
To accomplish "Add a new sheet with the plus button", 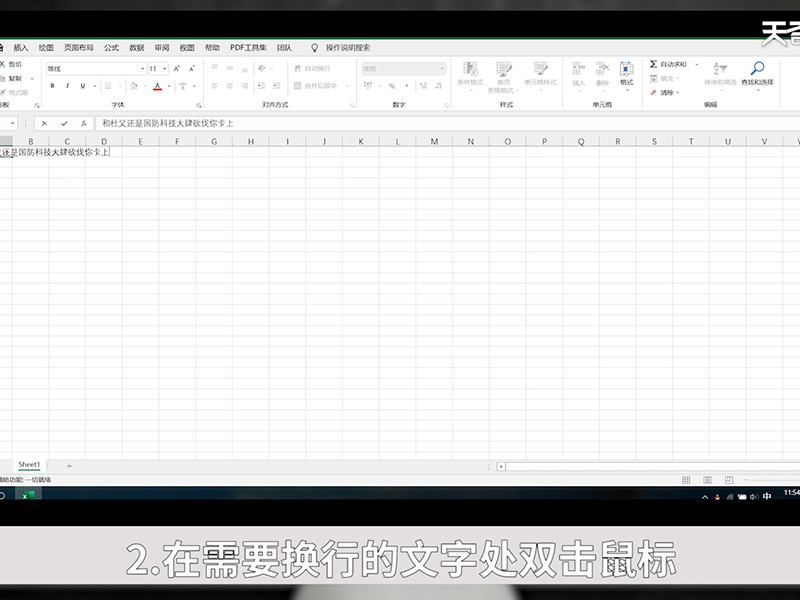I will pyautogui.click(x=69, y=466).
